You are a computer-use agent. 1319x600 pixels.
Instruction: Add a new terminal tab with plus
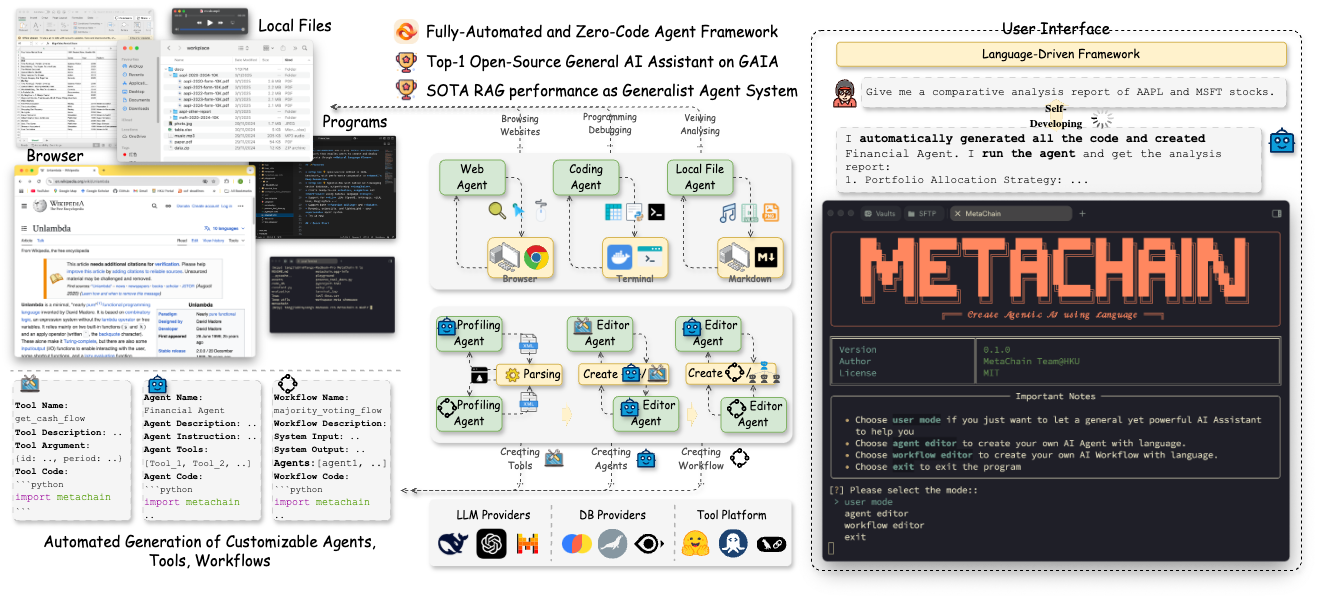point(1082,214)
